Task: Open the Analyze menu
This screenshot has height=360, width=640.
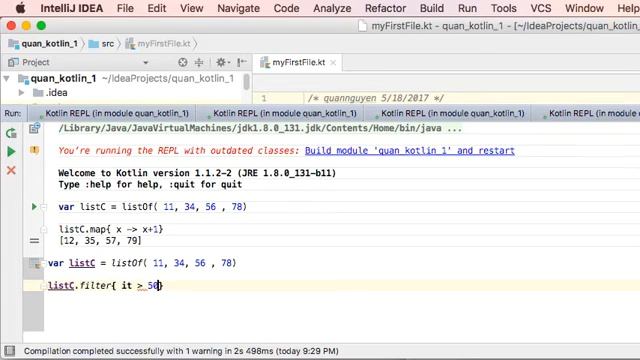Action: (332, 8)
